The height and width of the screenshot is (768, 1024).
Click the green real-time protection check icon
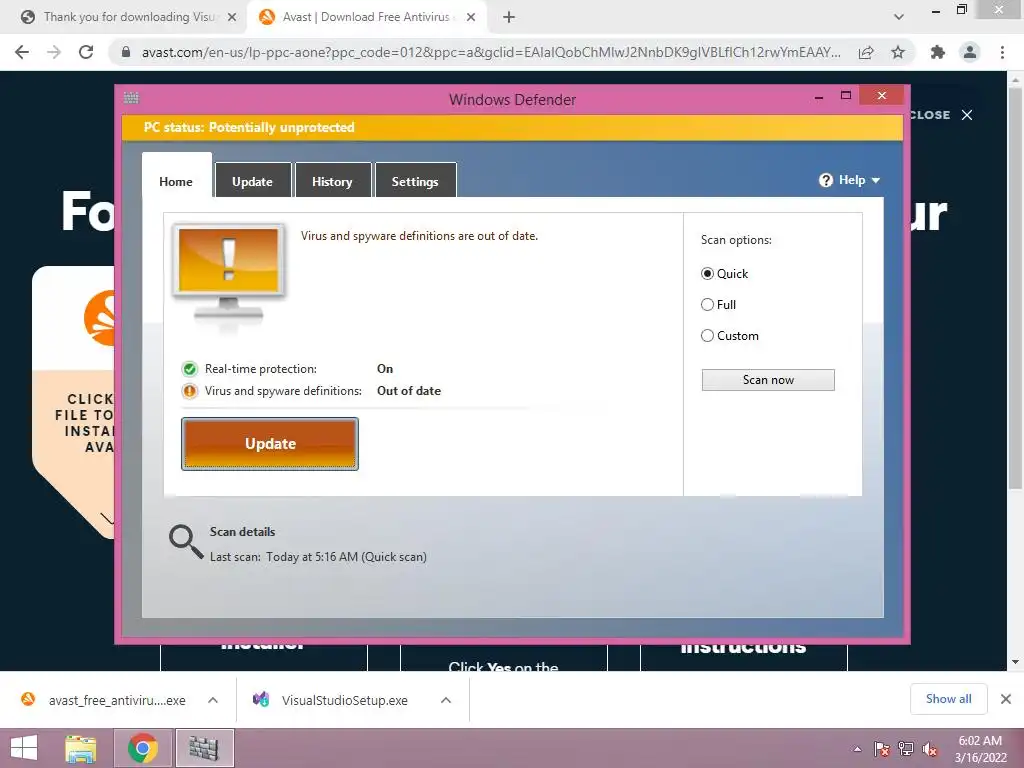(189, 369)
